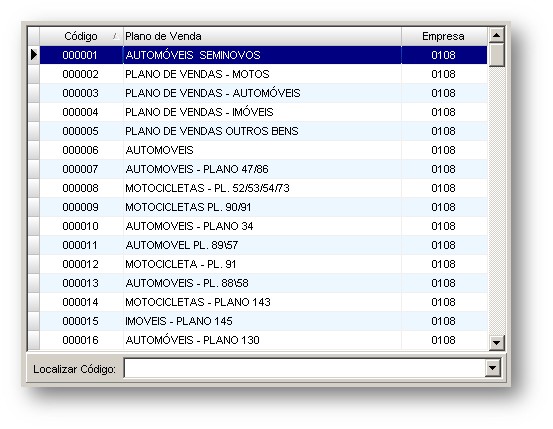This screenshot has width=553, height=429.
Task: Select row AUTOMÓVEIS SEMINOVOS
Action: [263, 55]
